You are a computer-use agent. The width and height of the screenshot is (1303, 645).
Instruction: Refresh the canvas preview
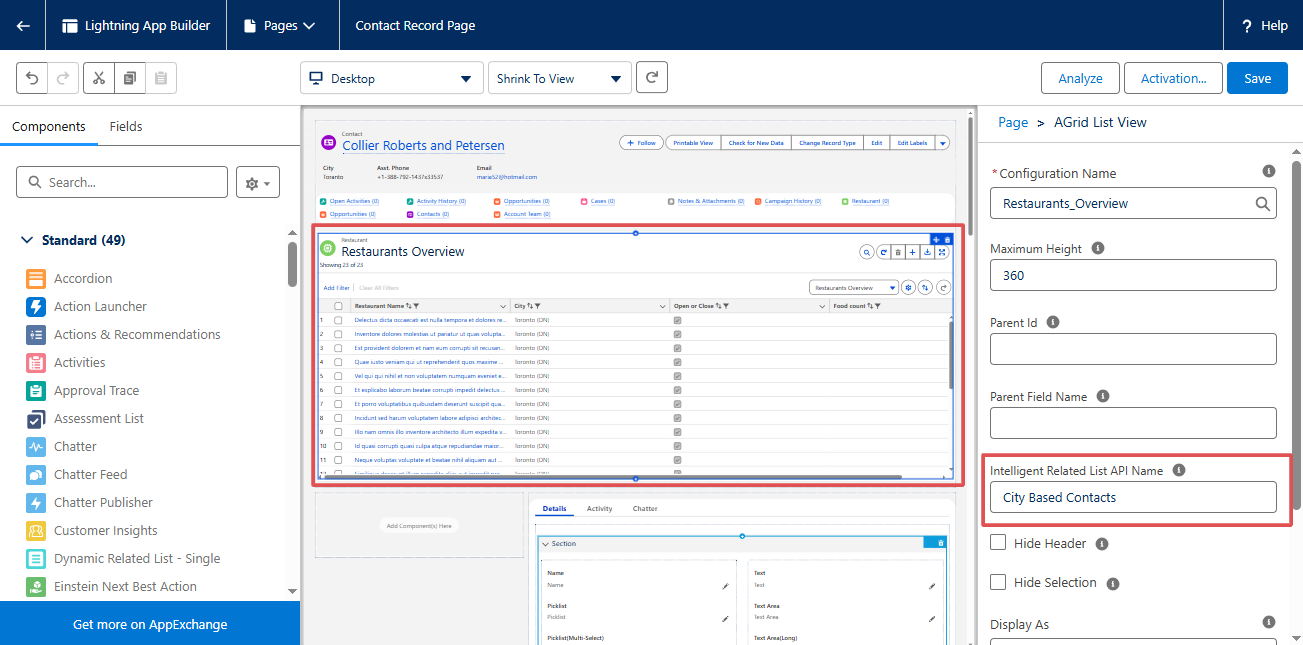652,78
